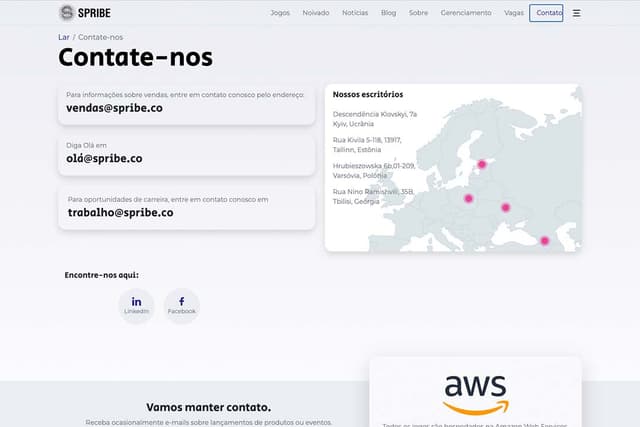
Task: Select the Warsaw pink map marker in Poland
Action: [x=469, y=198]
